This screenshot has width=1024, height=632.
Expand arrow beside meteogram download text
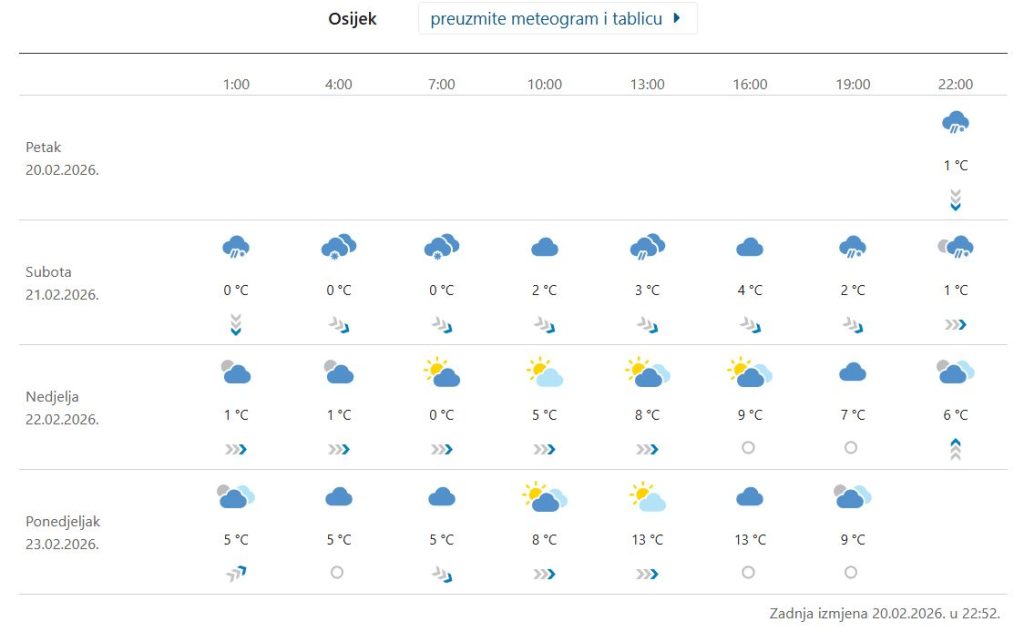tap(678, 19)
